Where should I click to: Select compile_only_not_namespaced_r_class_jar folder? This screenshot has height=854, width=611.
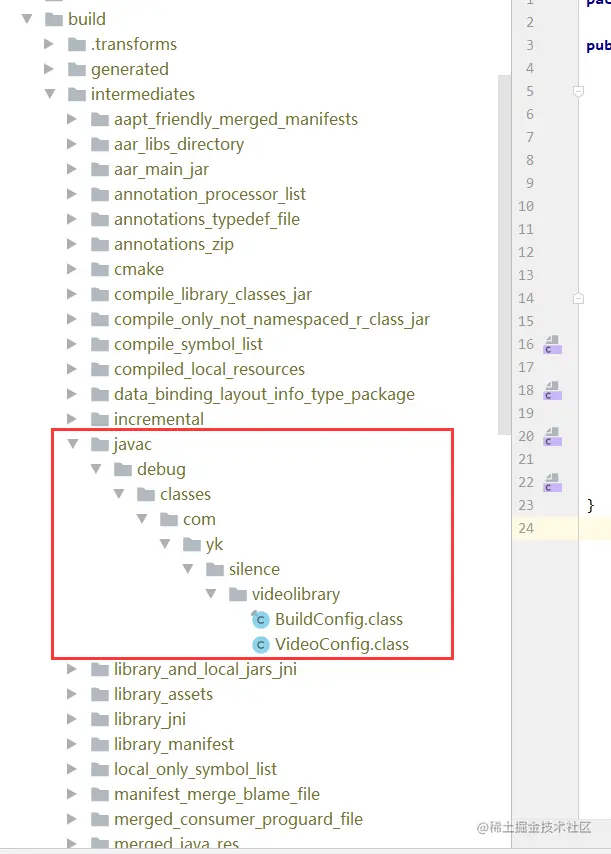[x=272, y=319]
